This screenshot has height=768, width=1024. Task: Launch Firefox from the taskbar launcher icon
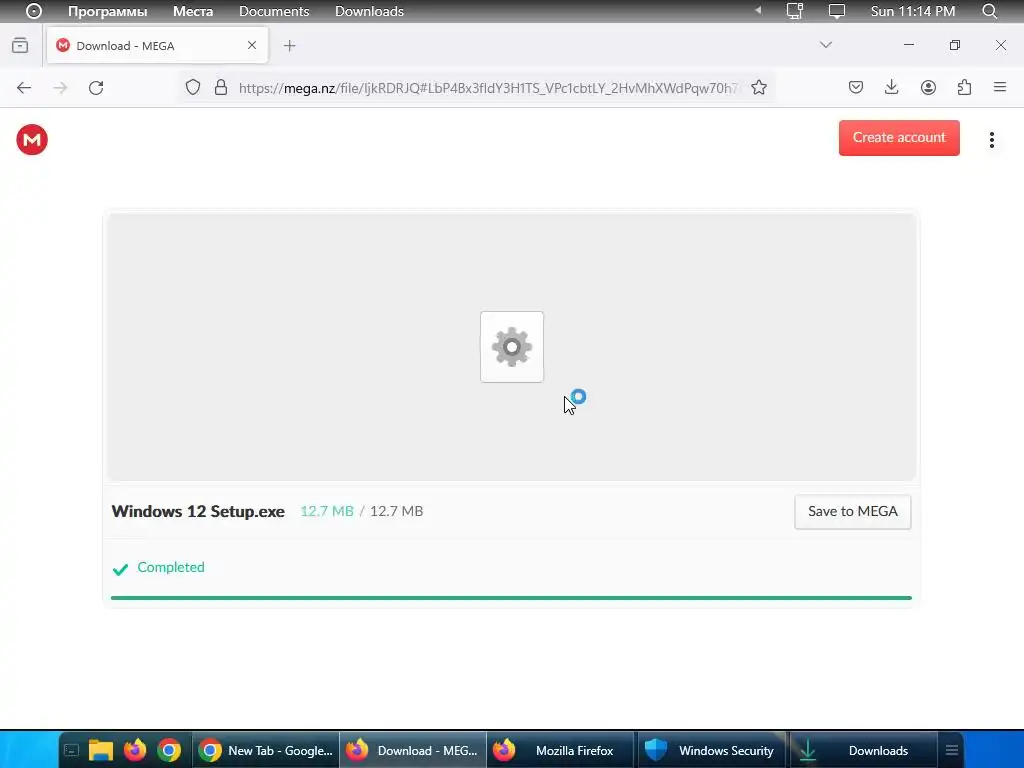coord(135,750)
